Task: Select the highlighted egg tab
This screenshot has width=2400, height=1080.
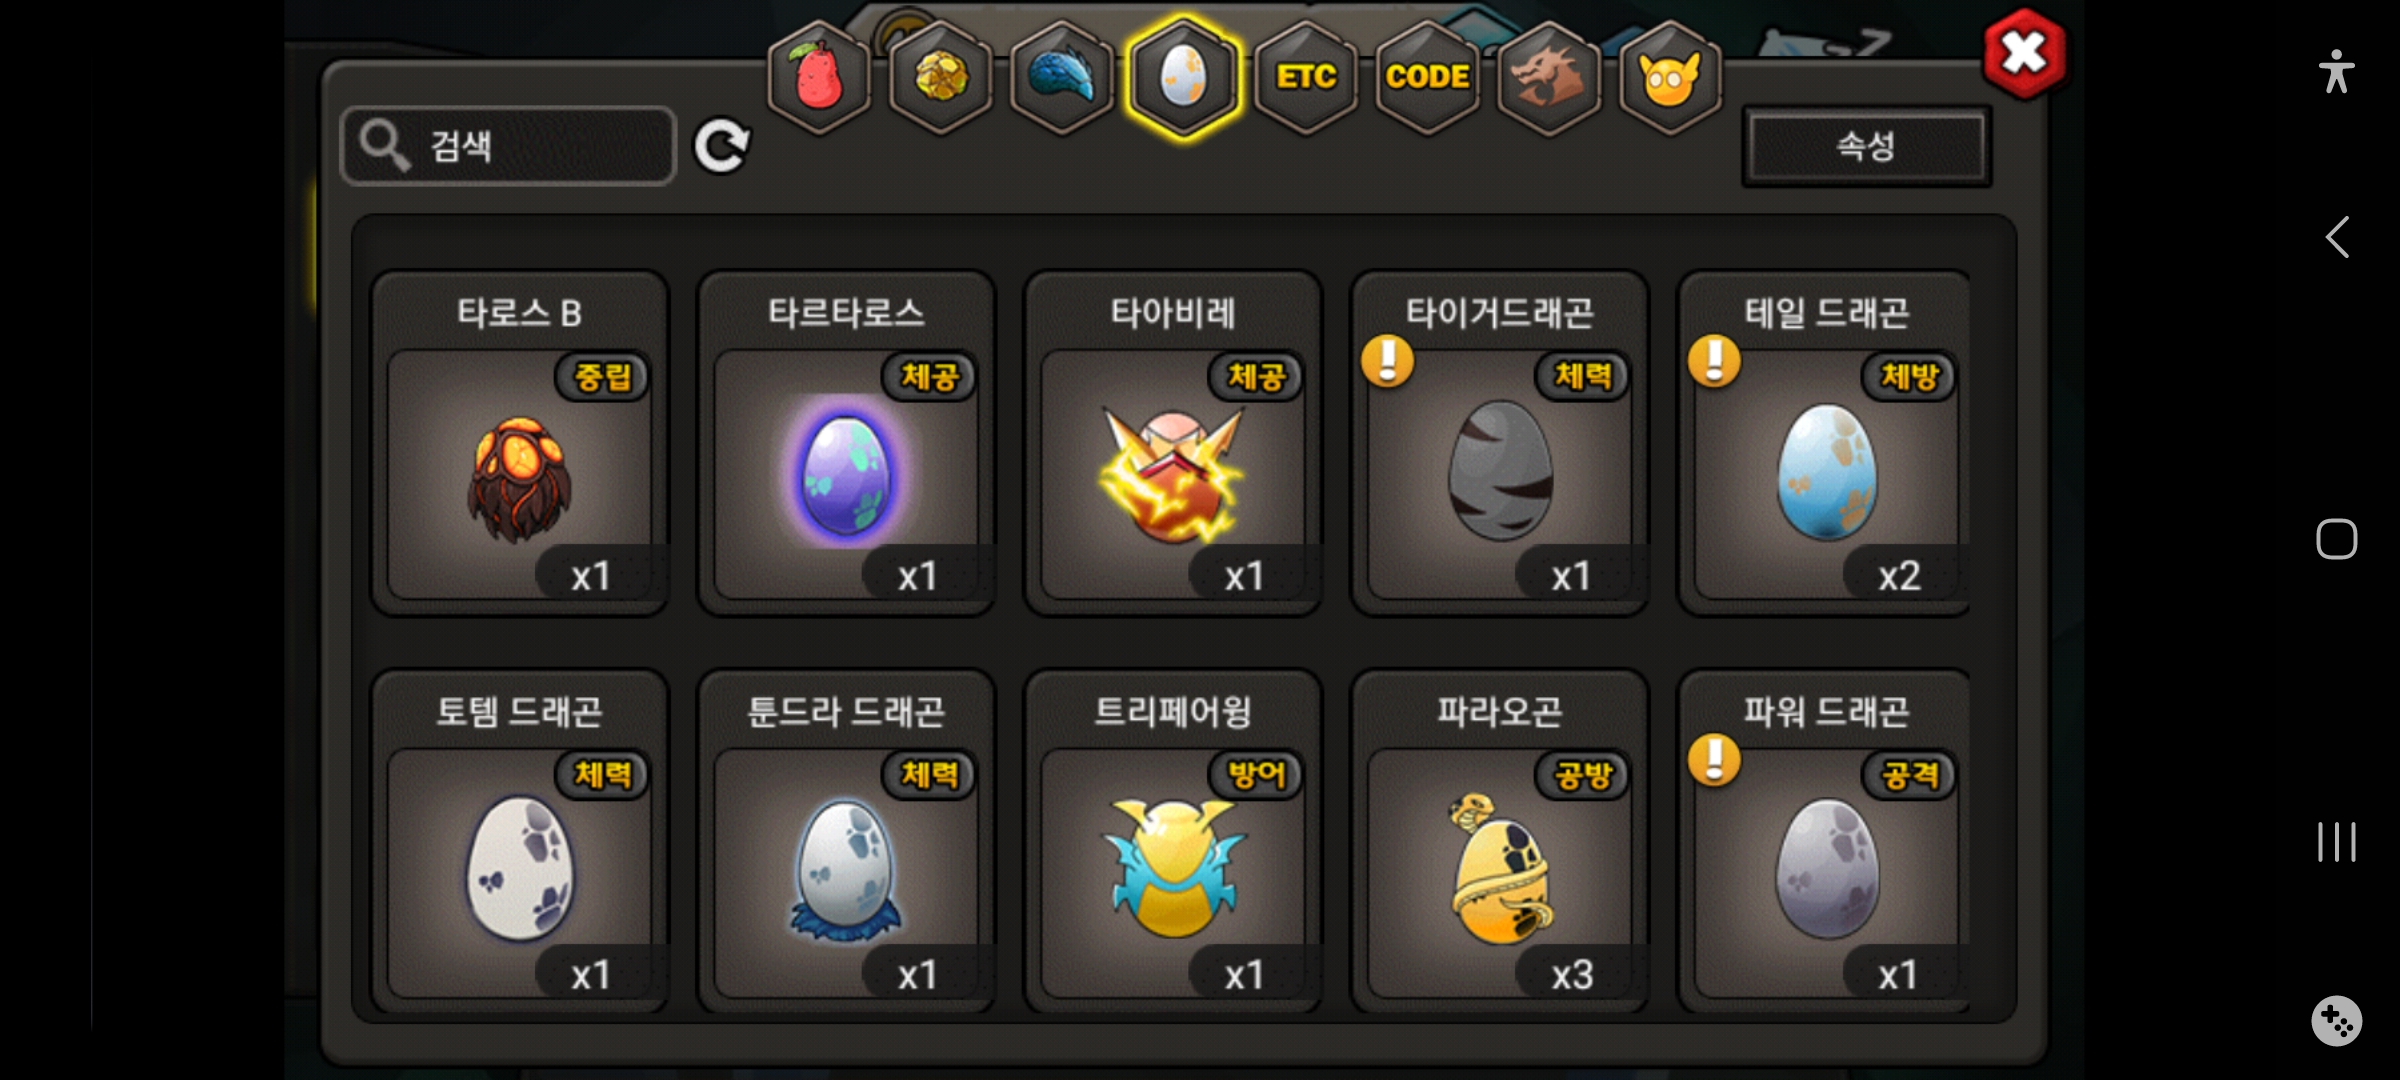Action: (x=1184, y=78)
